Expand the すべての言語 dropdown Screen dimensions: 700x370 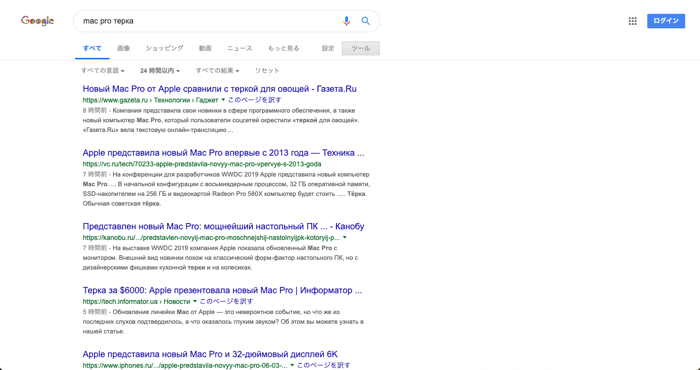103,71
